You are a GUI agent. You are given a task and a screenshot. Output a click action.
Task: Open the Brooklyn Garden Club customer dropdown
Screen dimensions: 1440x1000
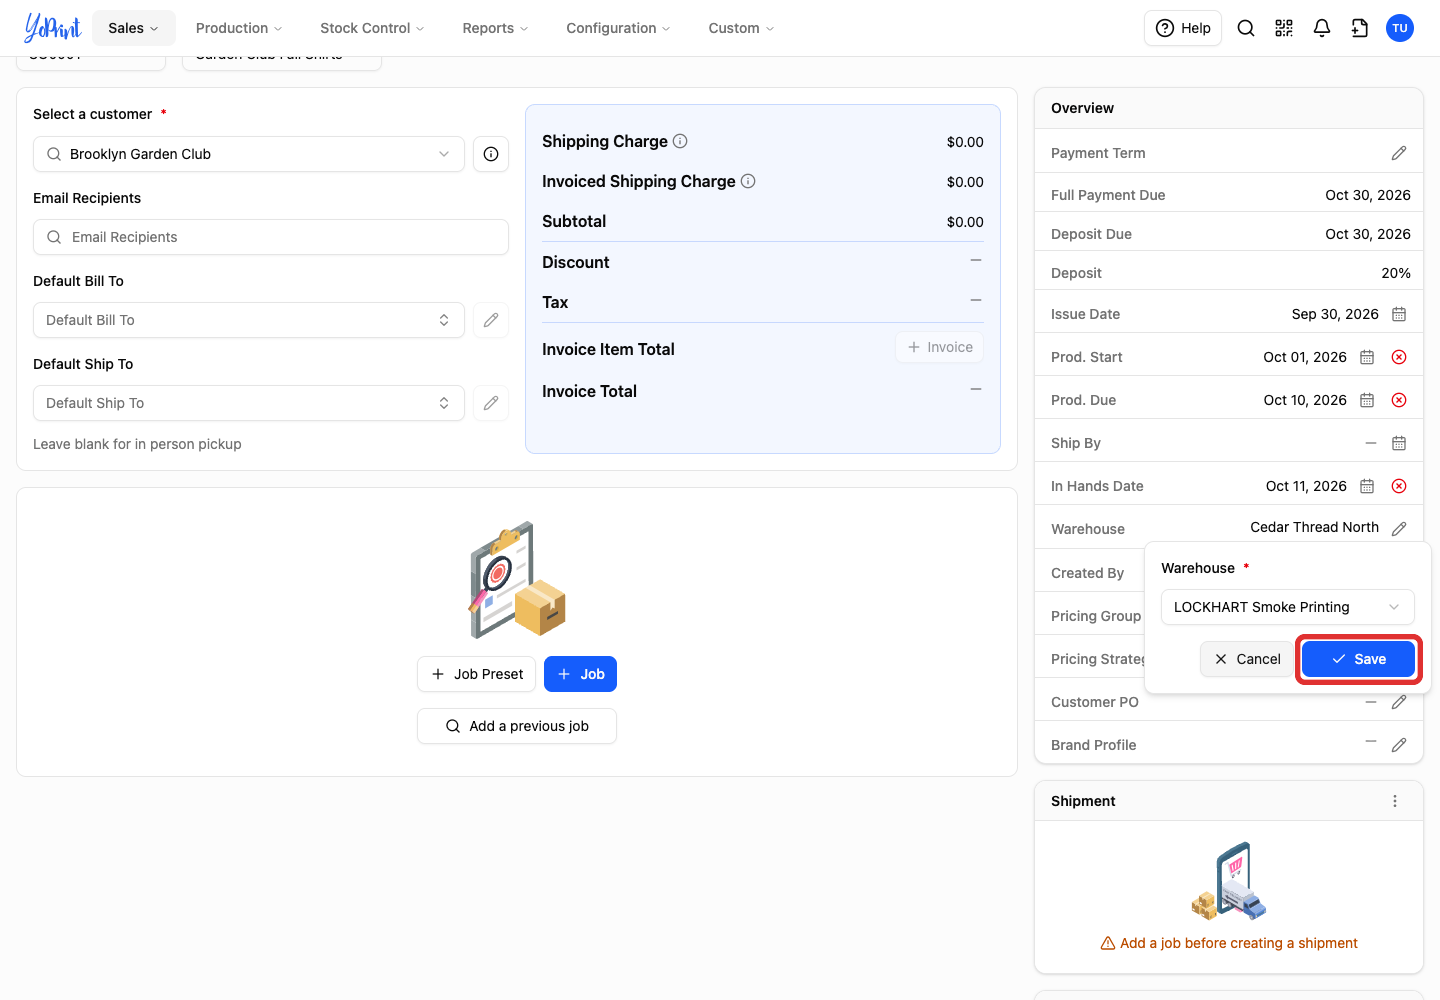(249, 154)
